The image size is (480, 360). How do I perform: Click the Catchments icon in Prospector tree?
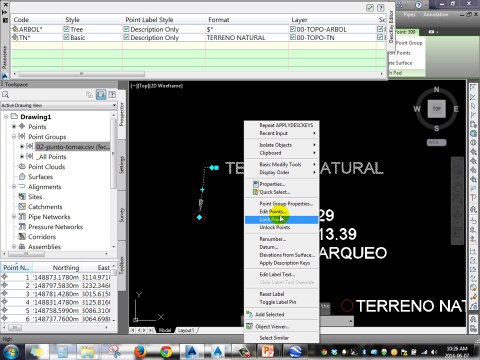22,207
